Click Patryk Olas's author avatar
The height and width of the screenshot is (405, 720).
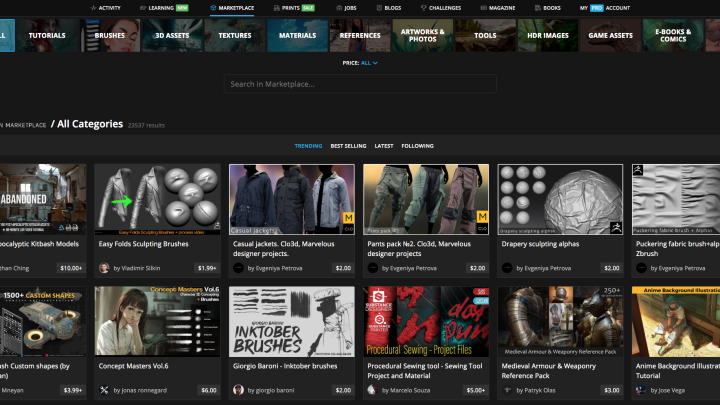click(x=507, y=390)
